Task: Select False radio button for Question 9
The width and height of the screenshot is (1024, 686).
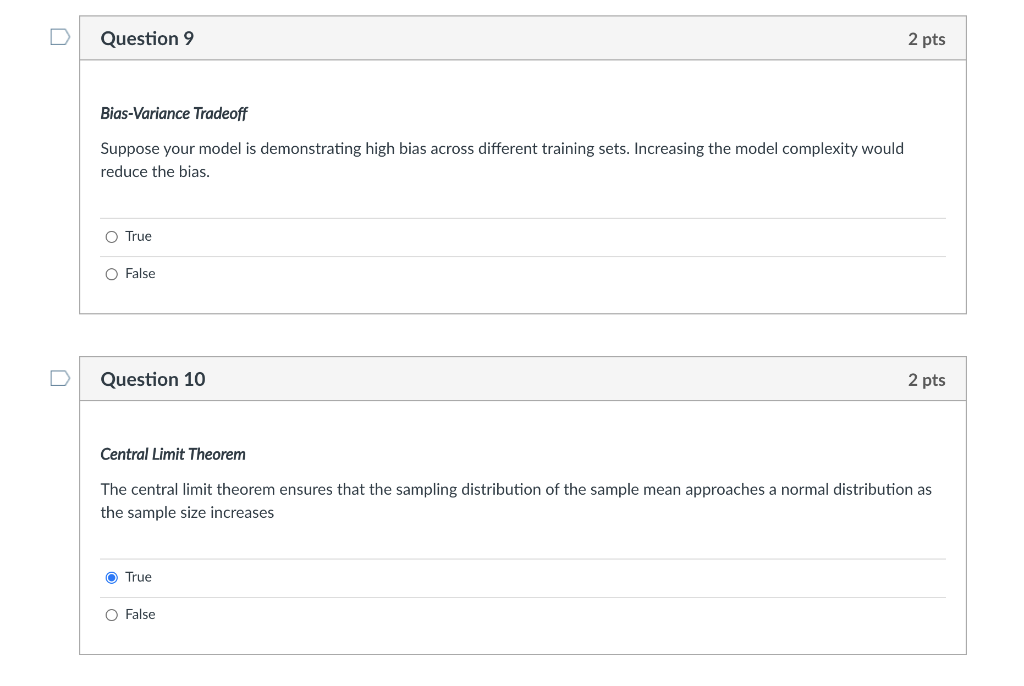Action: tap(112, 274)
